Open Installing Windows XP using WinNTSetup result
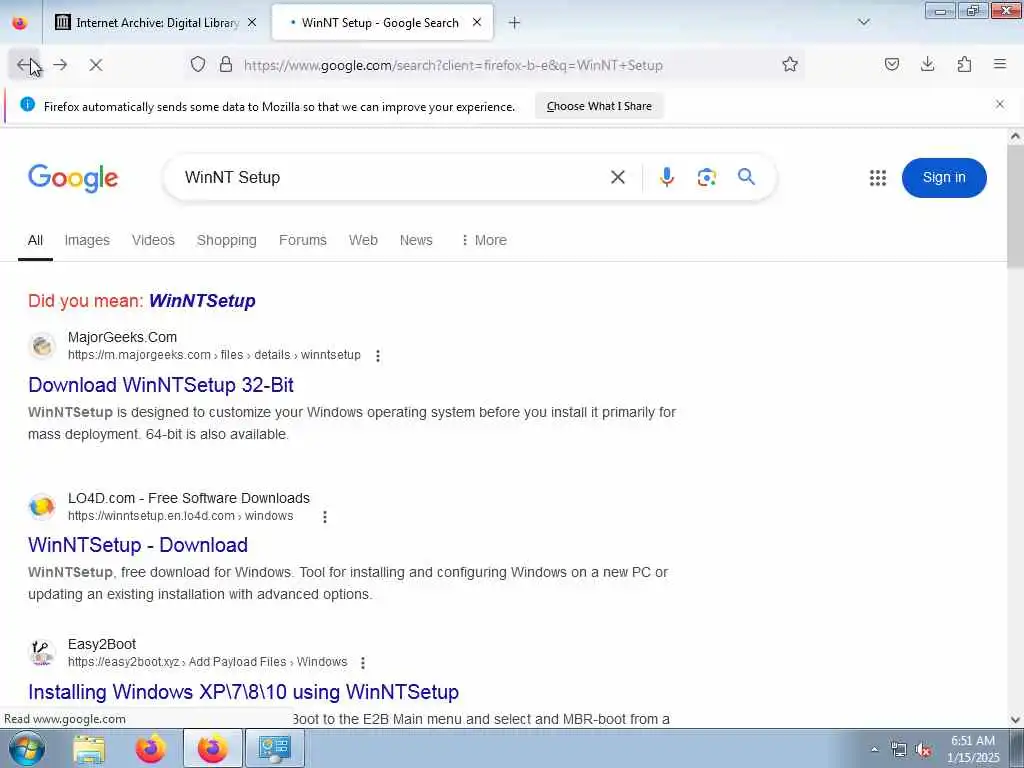Image resolution: width=1024 pixels, height=768 pixels. tap(244, 692)
